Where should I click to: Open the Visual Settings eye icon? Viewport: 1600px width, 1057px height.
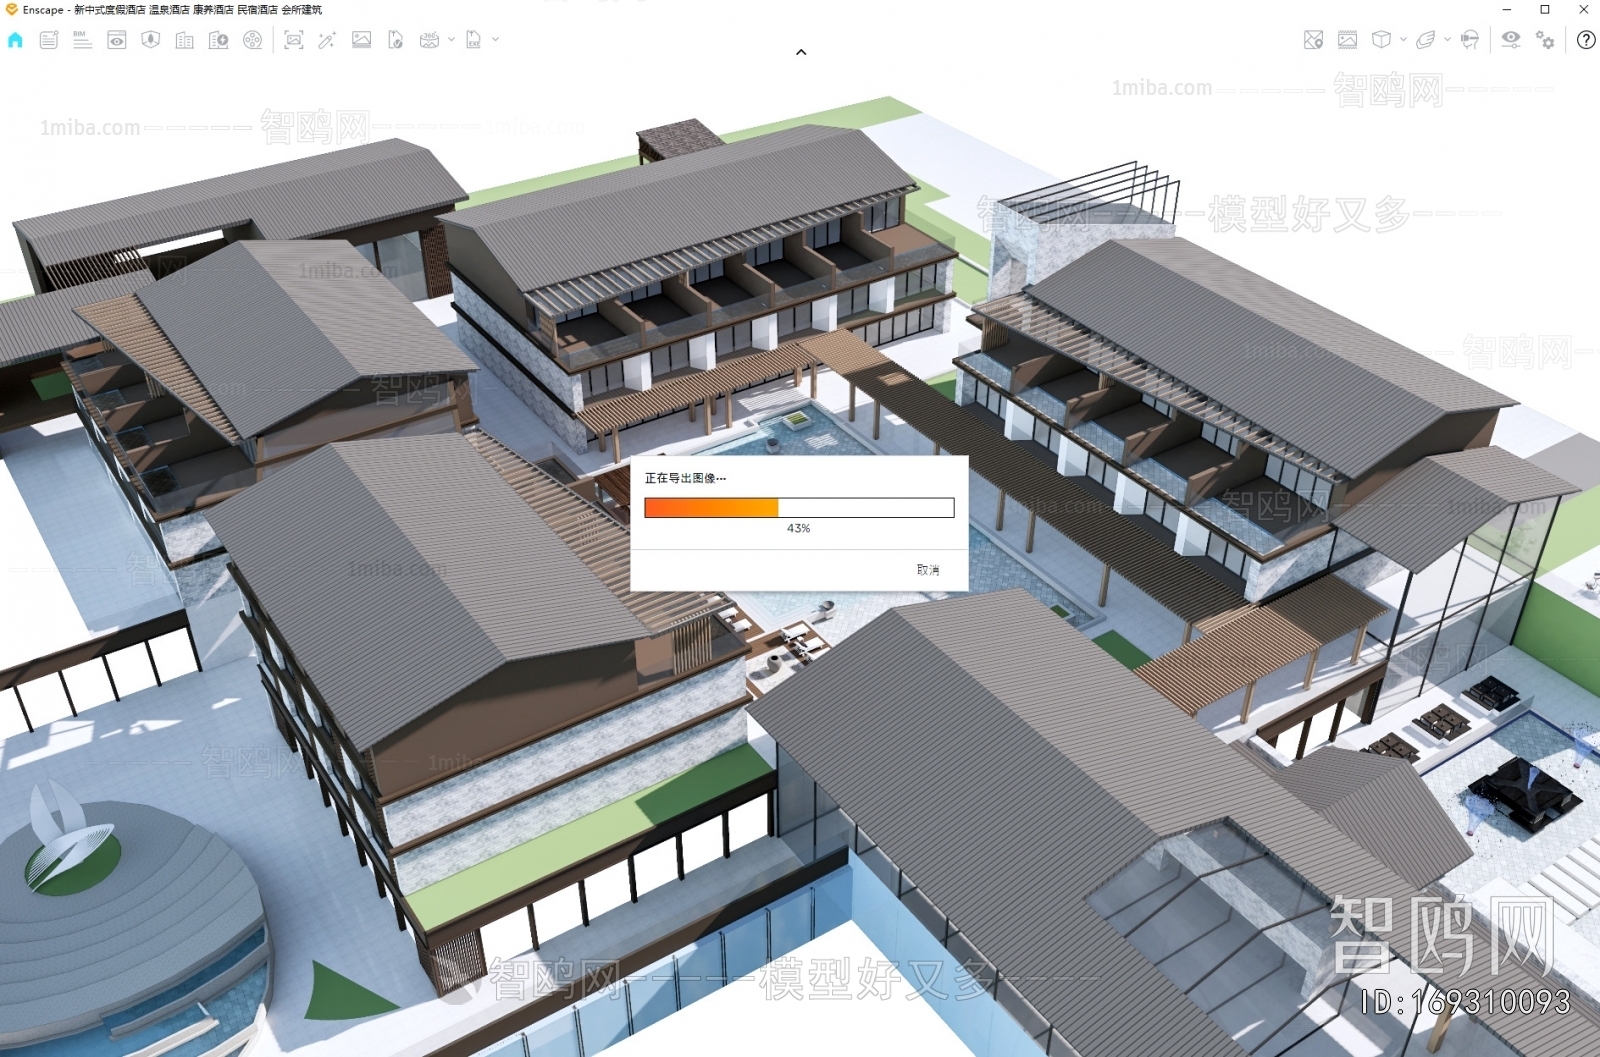[1511, 40]
